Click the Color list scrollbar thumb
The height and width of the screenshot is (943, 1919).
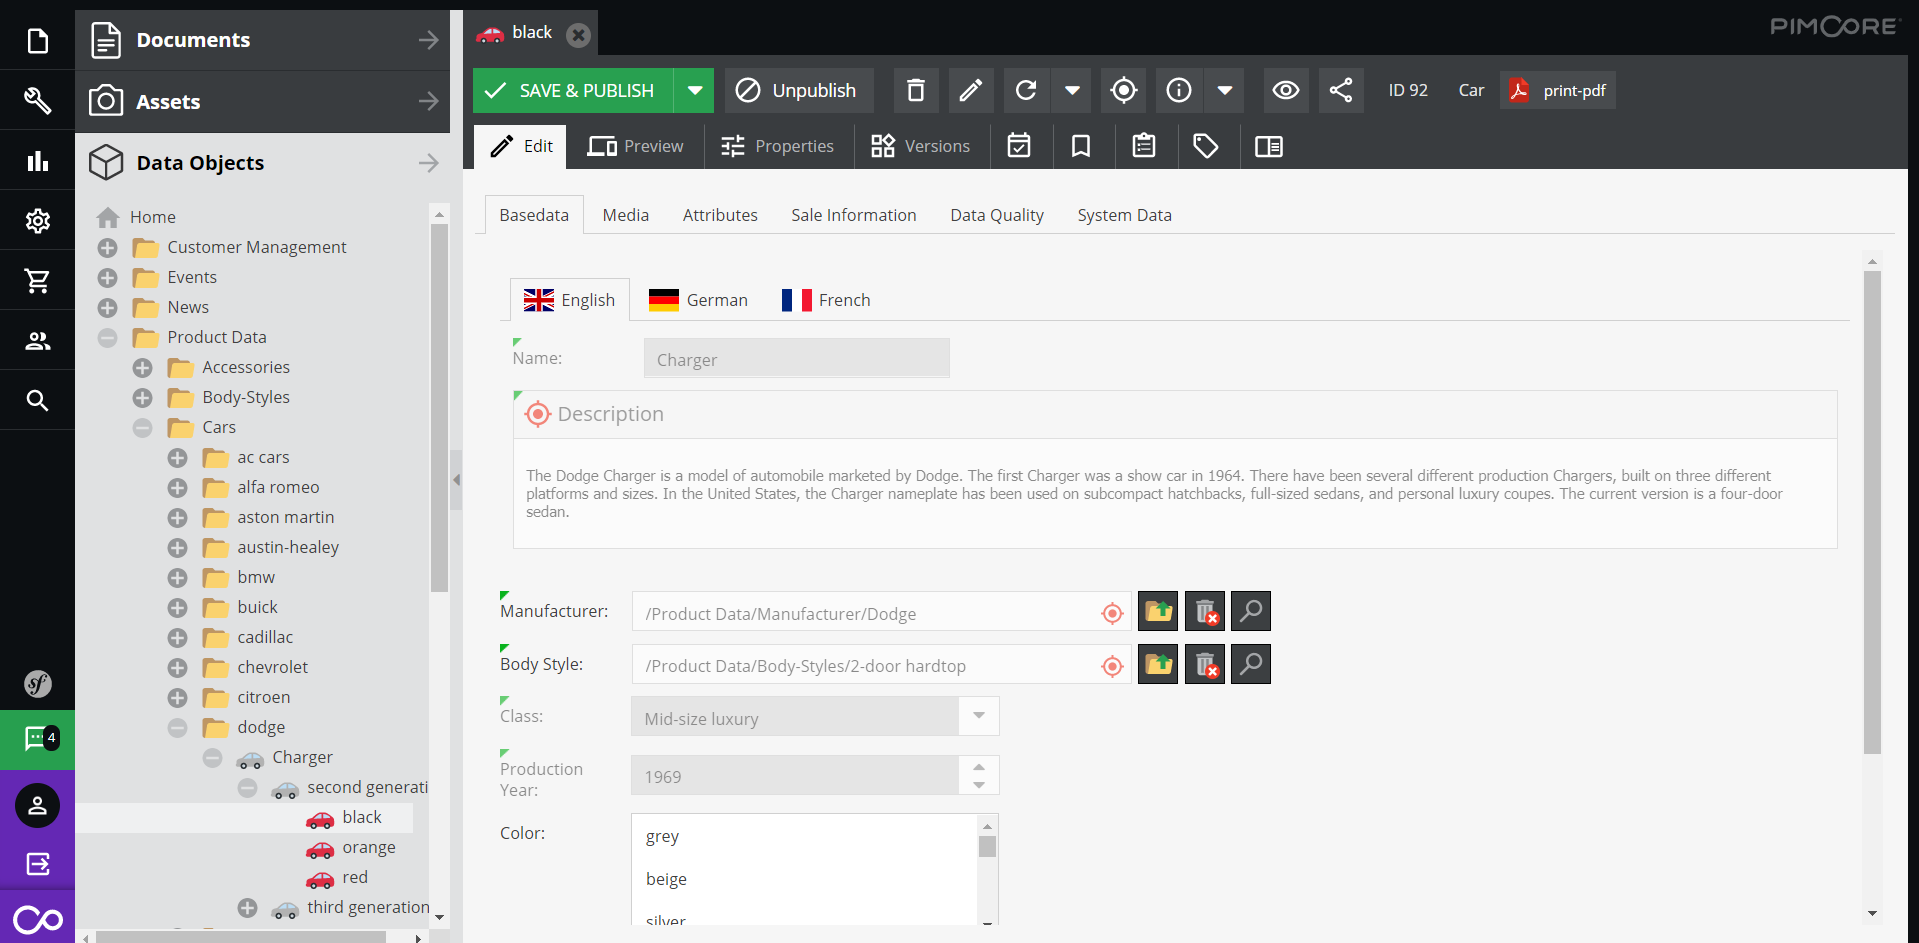(x=987, y=846)
